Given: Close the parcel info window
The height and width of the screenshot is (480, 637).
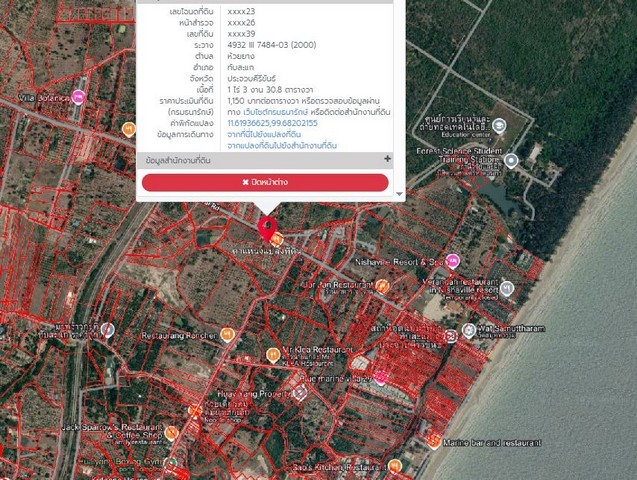Looking at the screenshot, I should point(265,182).
